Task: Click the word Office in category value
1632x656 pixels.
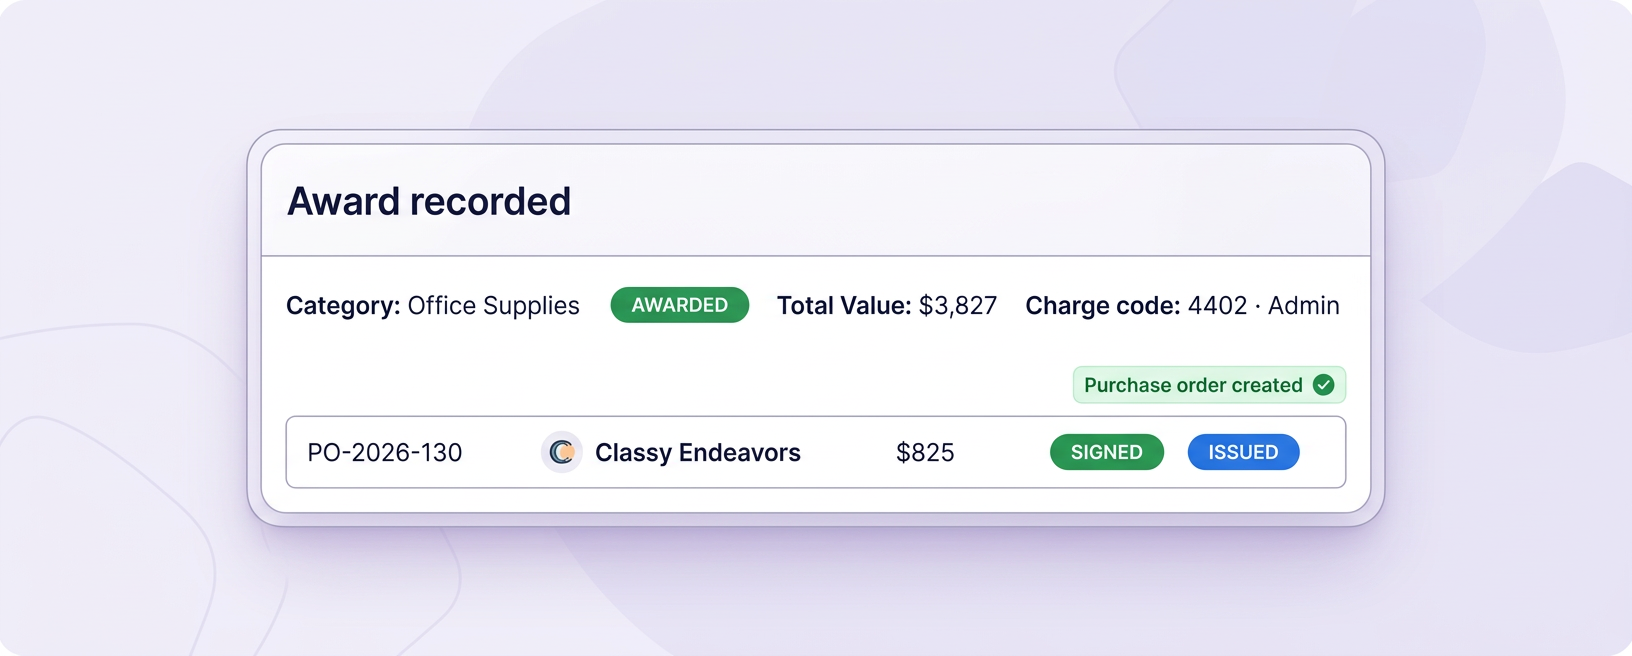Action: tap(441, 305)
